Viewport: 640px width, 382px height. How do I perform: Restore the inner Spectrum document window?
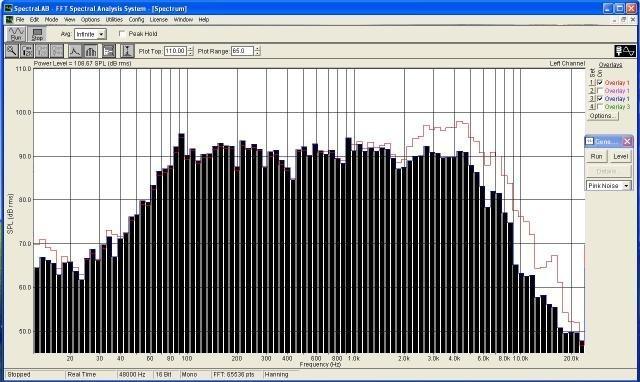point(623,20)
